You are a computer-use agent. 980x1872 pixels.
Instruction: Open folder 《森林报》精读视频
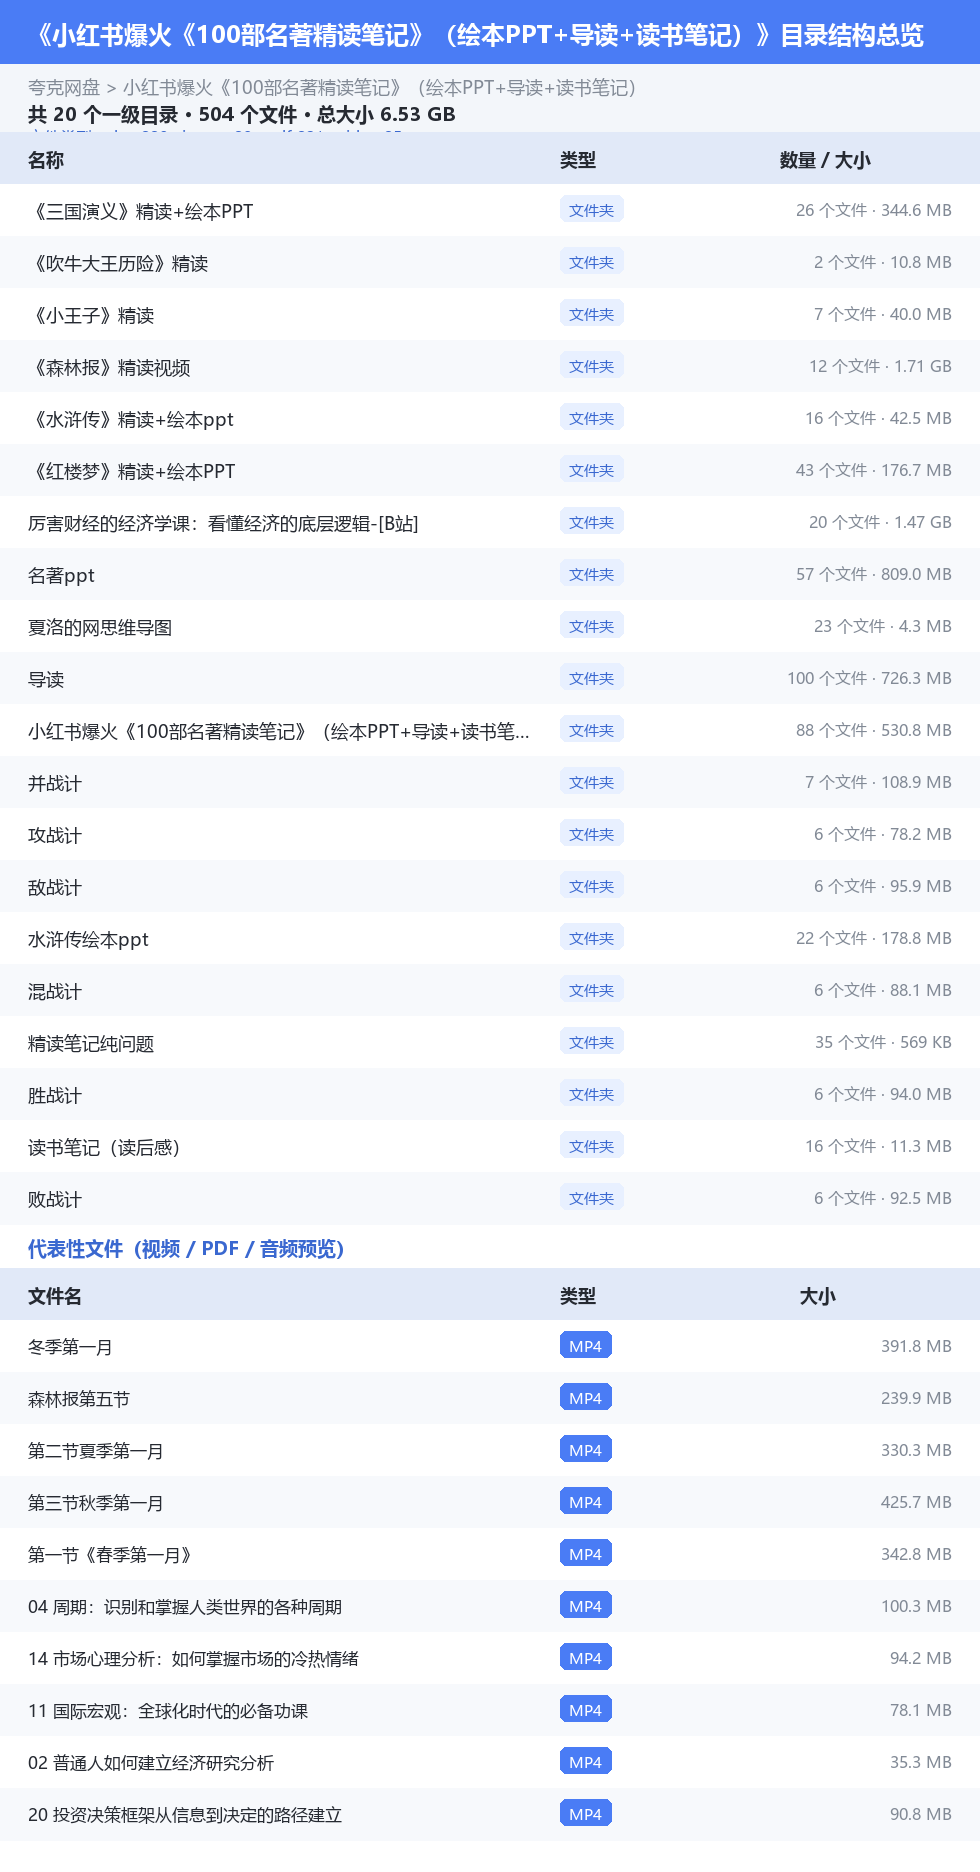109,367
